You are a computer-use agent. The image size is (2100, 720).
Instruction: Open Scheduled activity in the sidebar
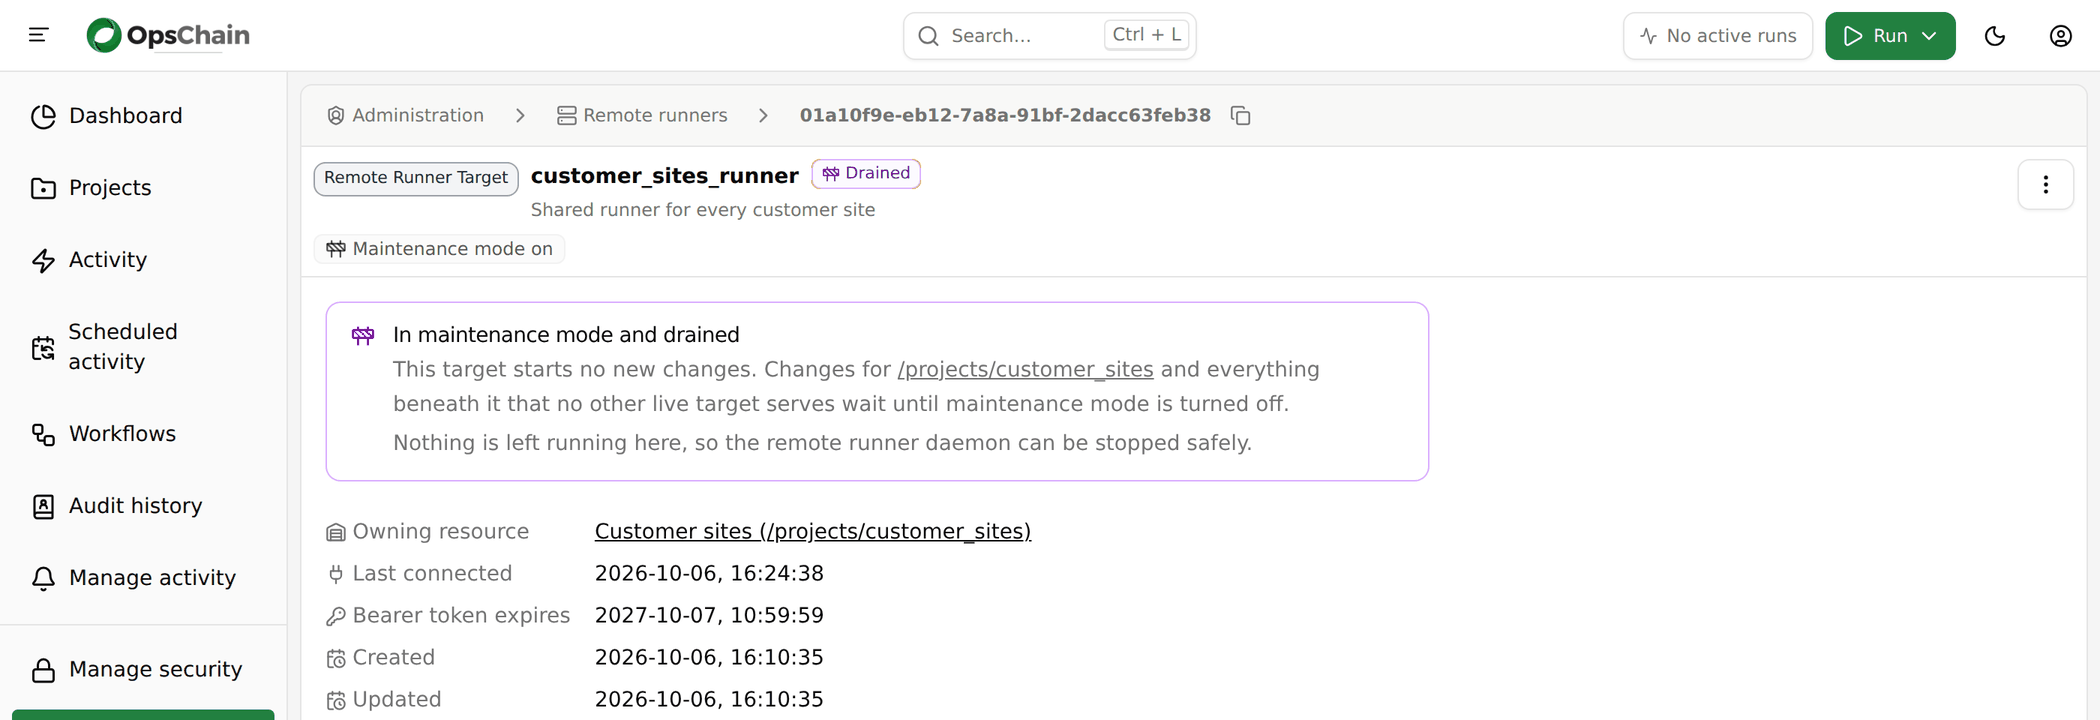coord(143,347)
